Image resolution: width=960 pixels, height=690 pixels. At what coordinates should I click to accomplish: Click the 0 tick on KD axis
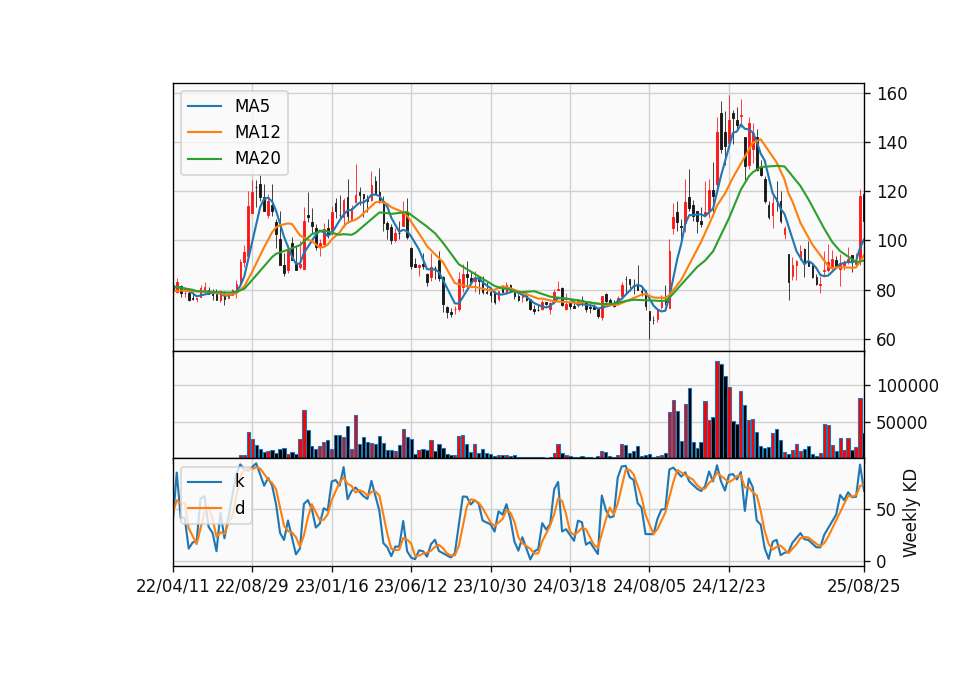point(882,561)
